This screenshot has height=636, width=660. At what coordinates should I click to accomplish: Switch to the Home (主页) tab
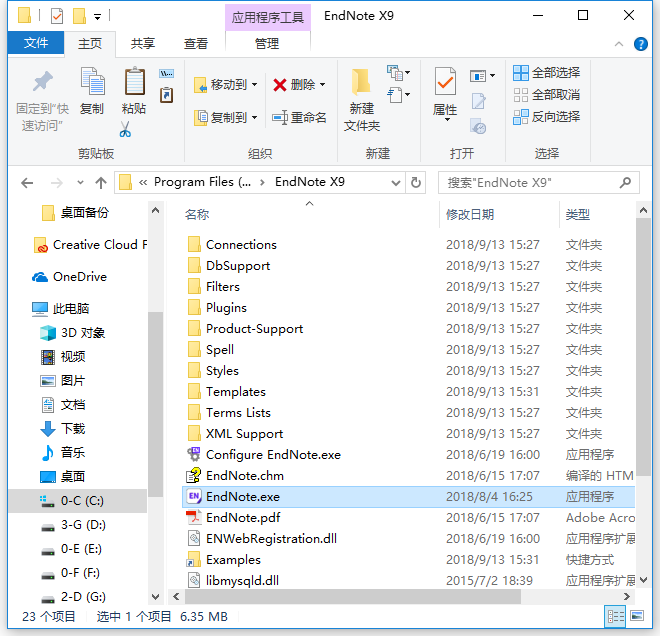coord(90,43)
